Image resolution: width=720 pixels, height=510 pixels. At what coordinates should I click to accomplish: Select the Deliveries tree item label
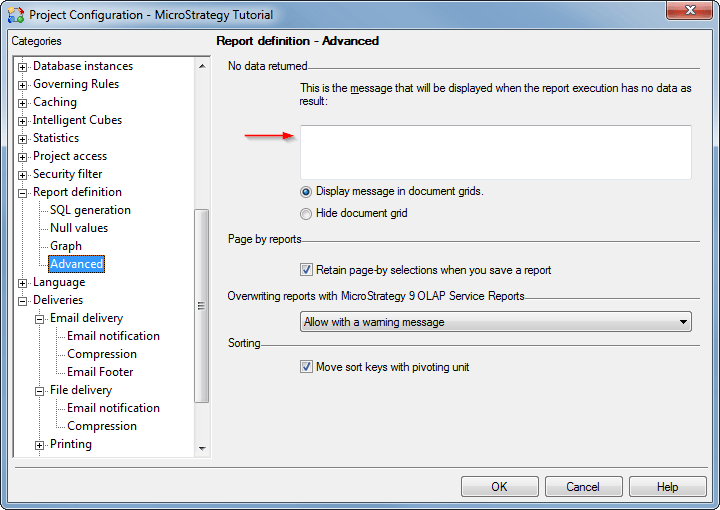58,300
